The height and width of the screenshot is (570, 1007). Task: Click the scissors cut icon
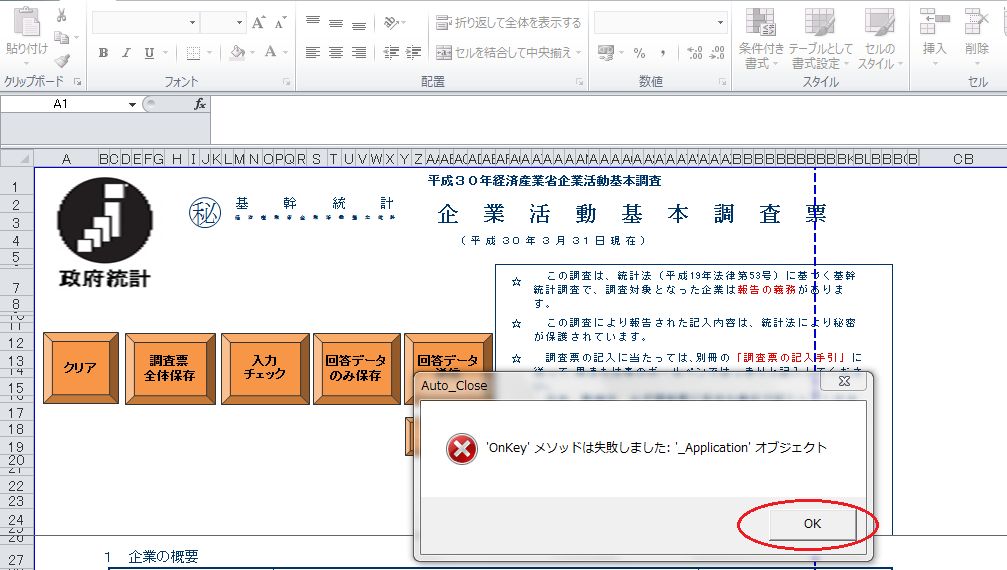[61, 15]
